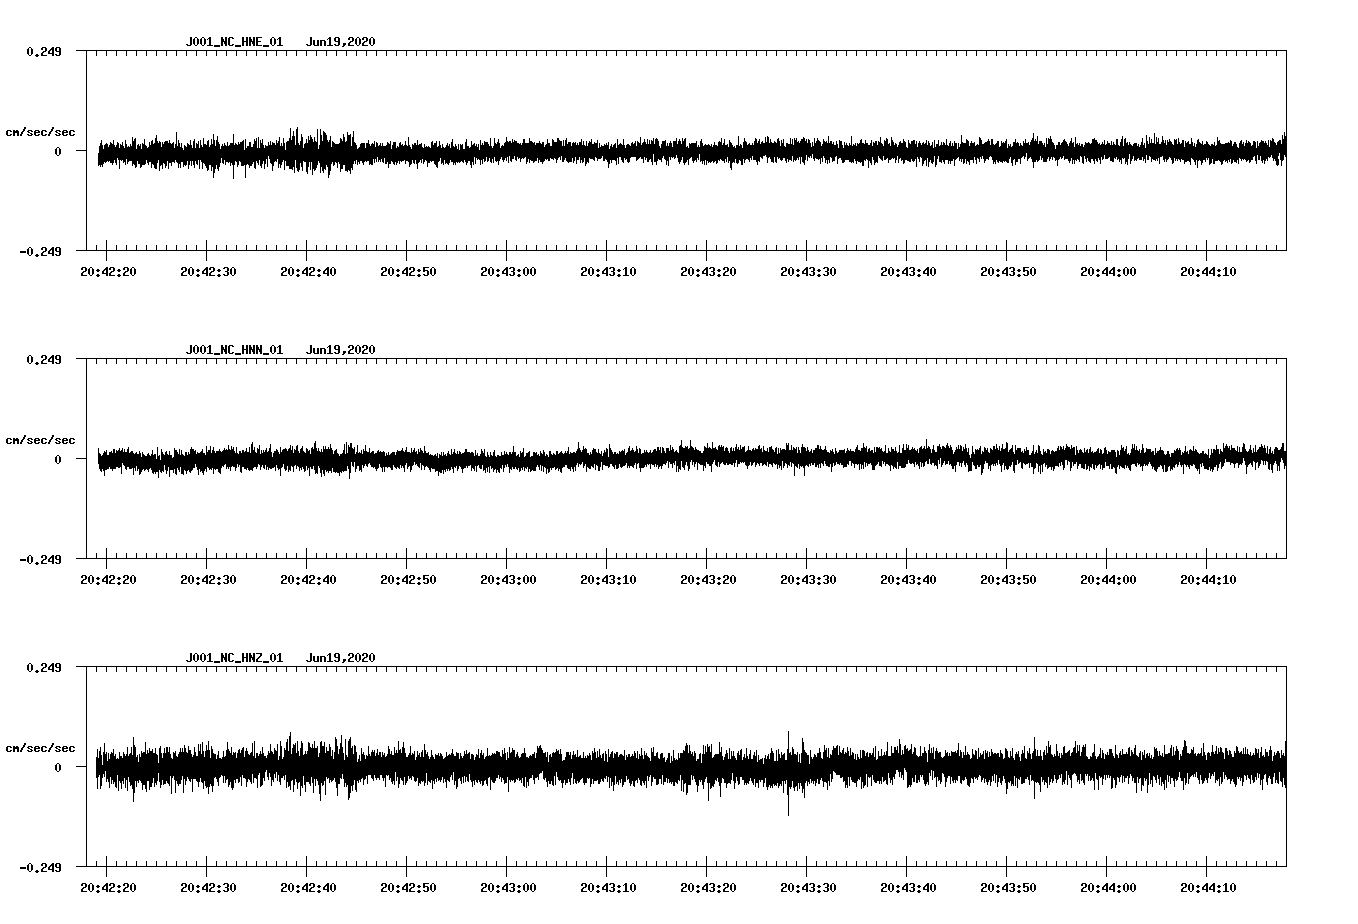The width and height of the screenshot is (1358, 924).
Task: Click the cm/sec/sec unit label on HNZ plot
Action: (x=40, y=748)
